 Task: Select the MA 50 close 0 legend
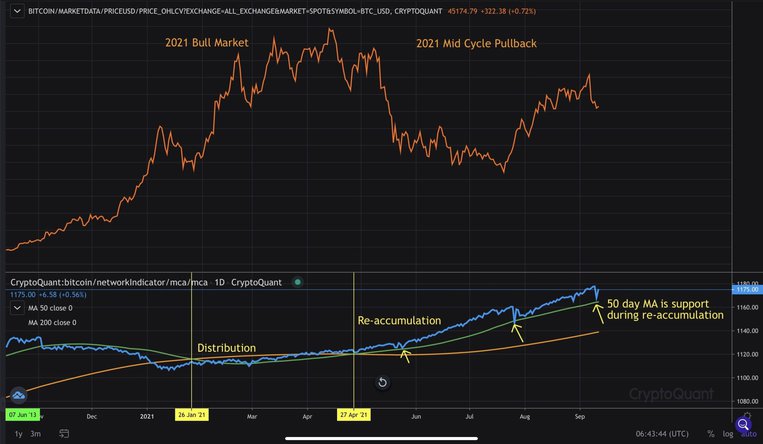click(50, 308)
